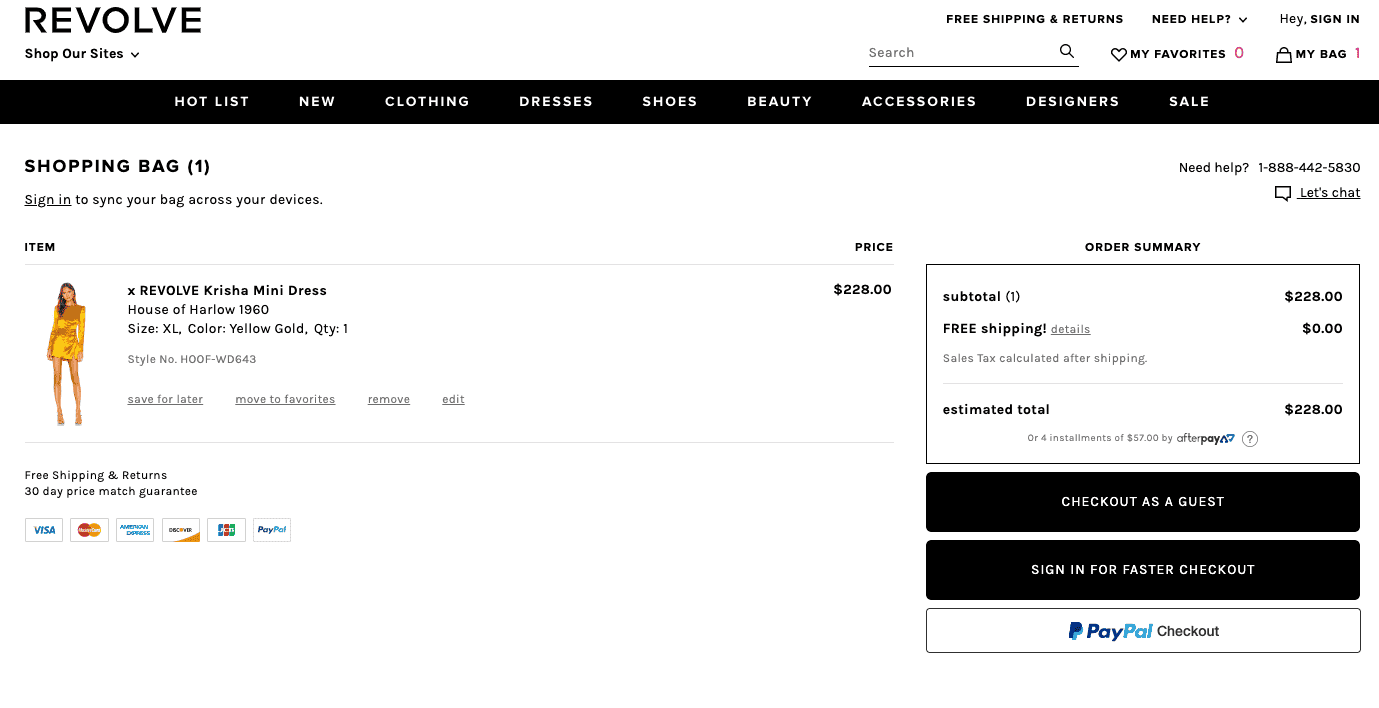Viewport: 1379px width, 708px height.
Task: Click the PayPal payment method icon
Action: point(272,530)
